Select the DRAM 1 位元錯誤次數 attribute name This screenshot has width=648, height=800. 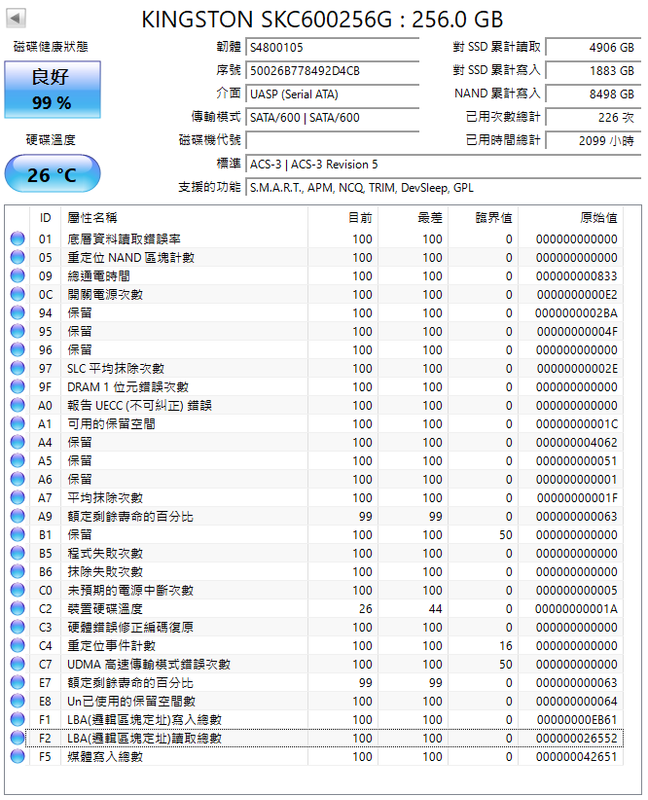[128, 387]
